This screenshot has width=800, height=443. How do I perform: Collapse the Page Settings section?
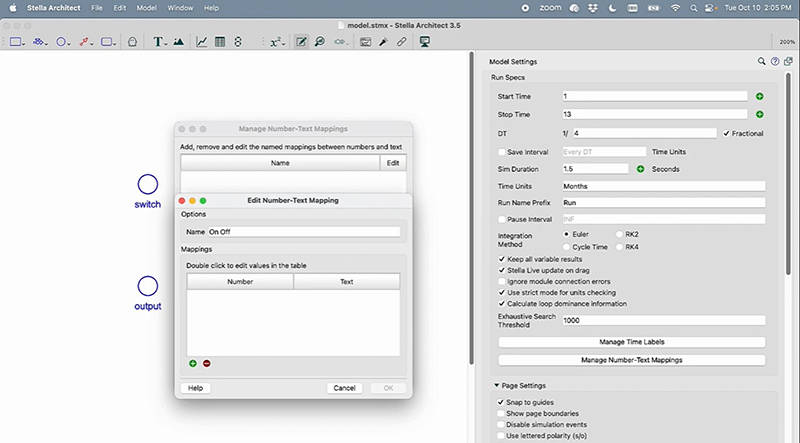[x=495, y=386]
